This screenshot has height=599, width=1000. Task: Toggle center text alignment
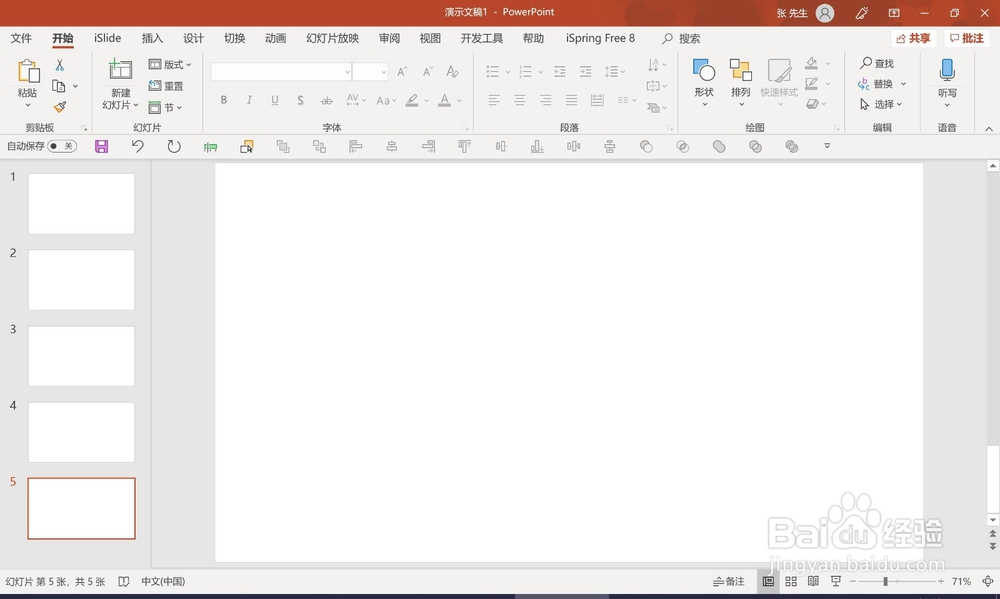[x=520, y=100]
